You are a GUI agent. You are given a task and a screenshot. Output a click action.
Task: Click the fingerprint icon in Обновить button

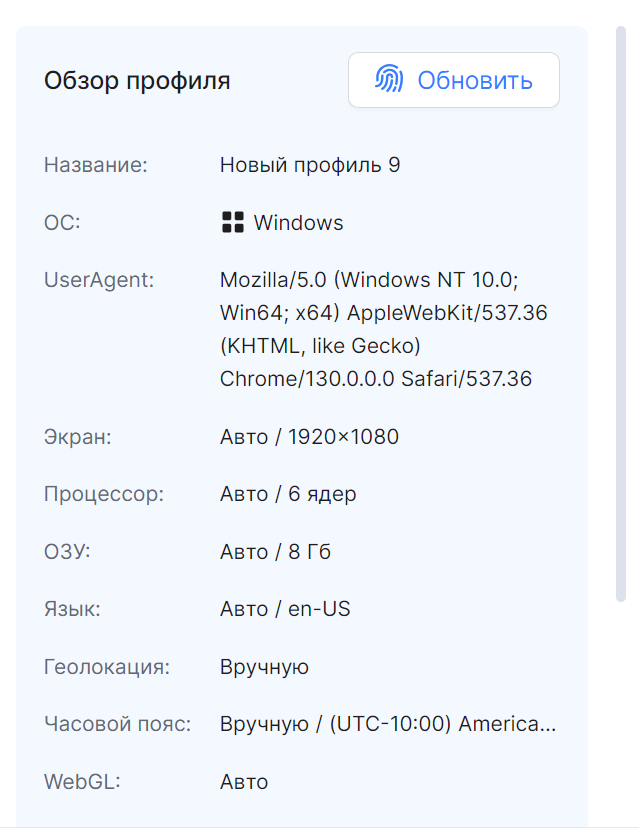[x=389, y=79]
